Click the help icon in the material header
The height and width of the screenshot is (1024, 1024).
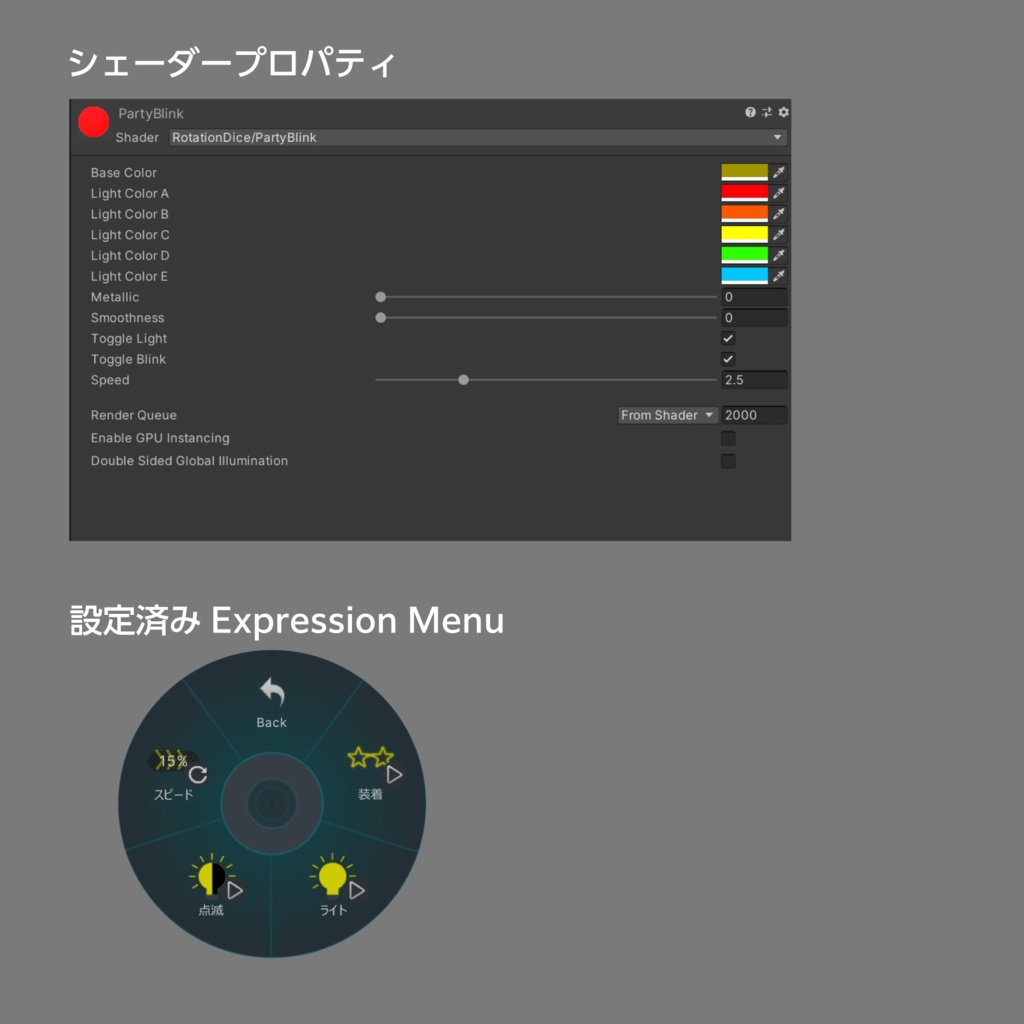tap(750, 113)
